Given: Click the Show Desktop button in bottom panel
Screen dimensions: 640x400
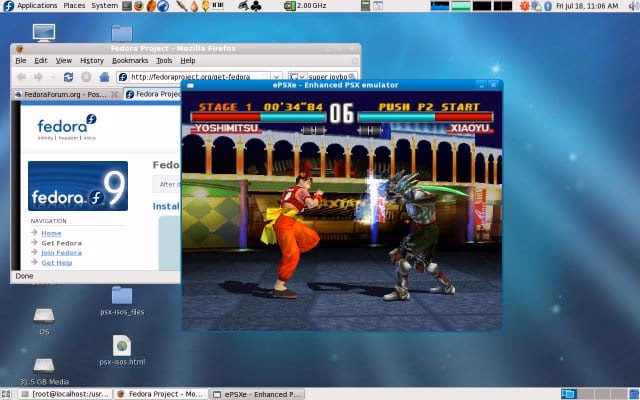Looking at the screenshot, I should click(x=6, y=394).
